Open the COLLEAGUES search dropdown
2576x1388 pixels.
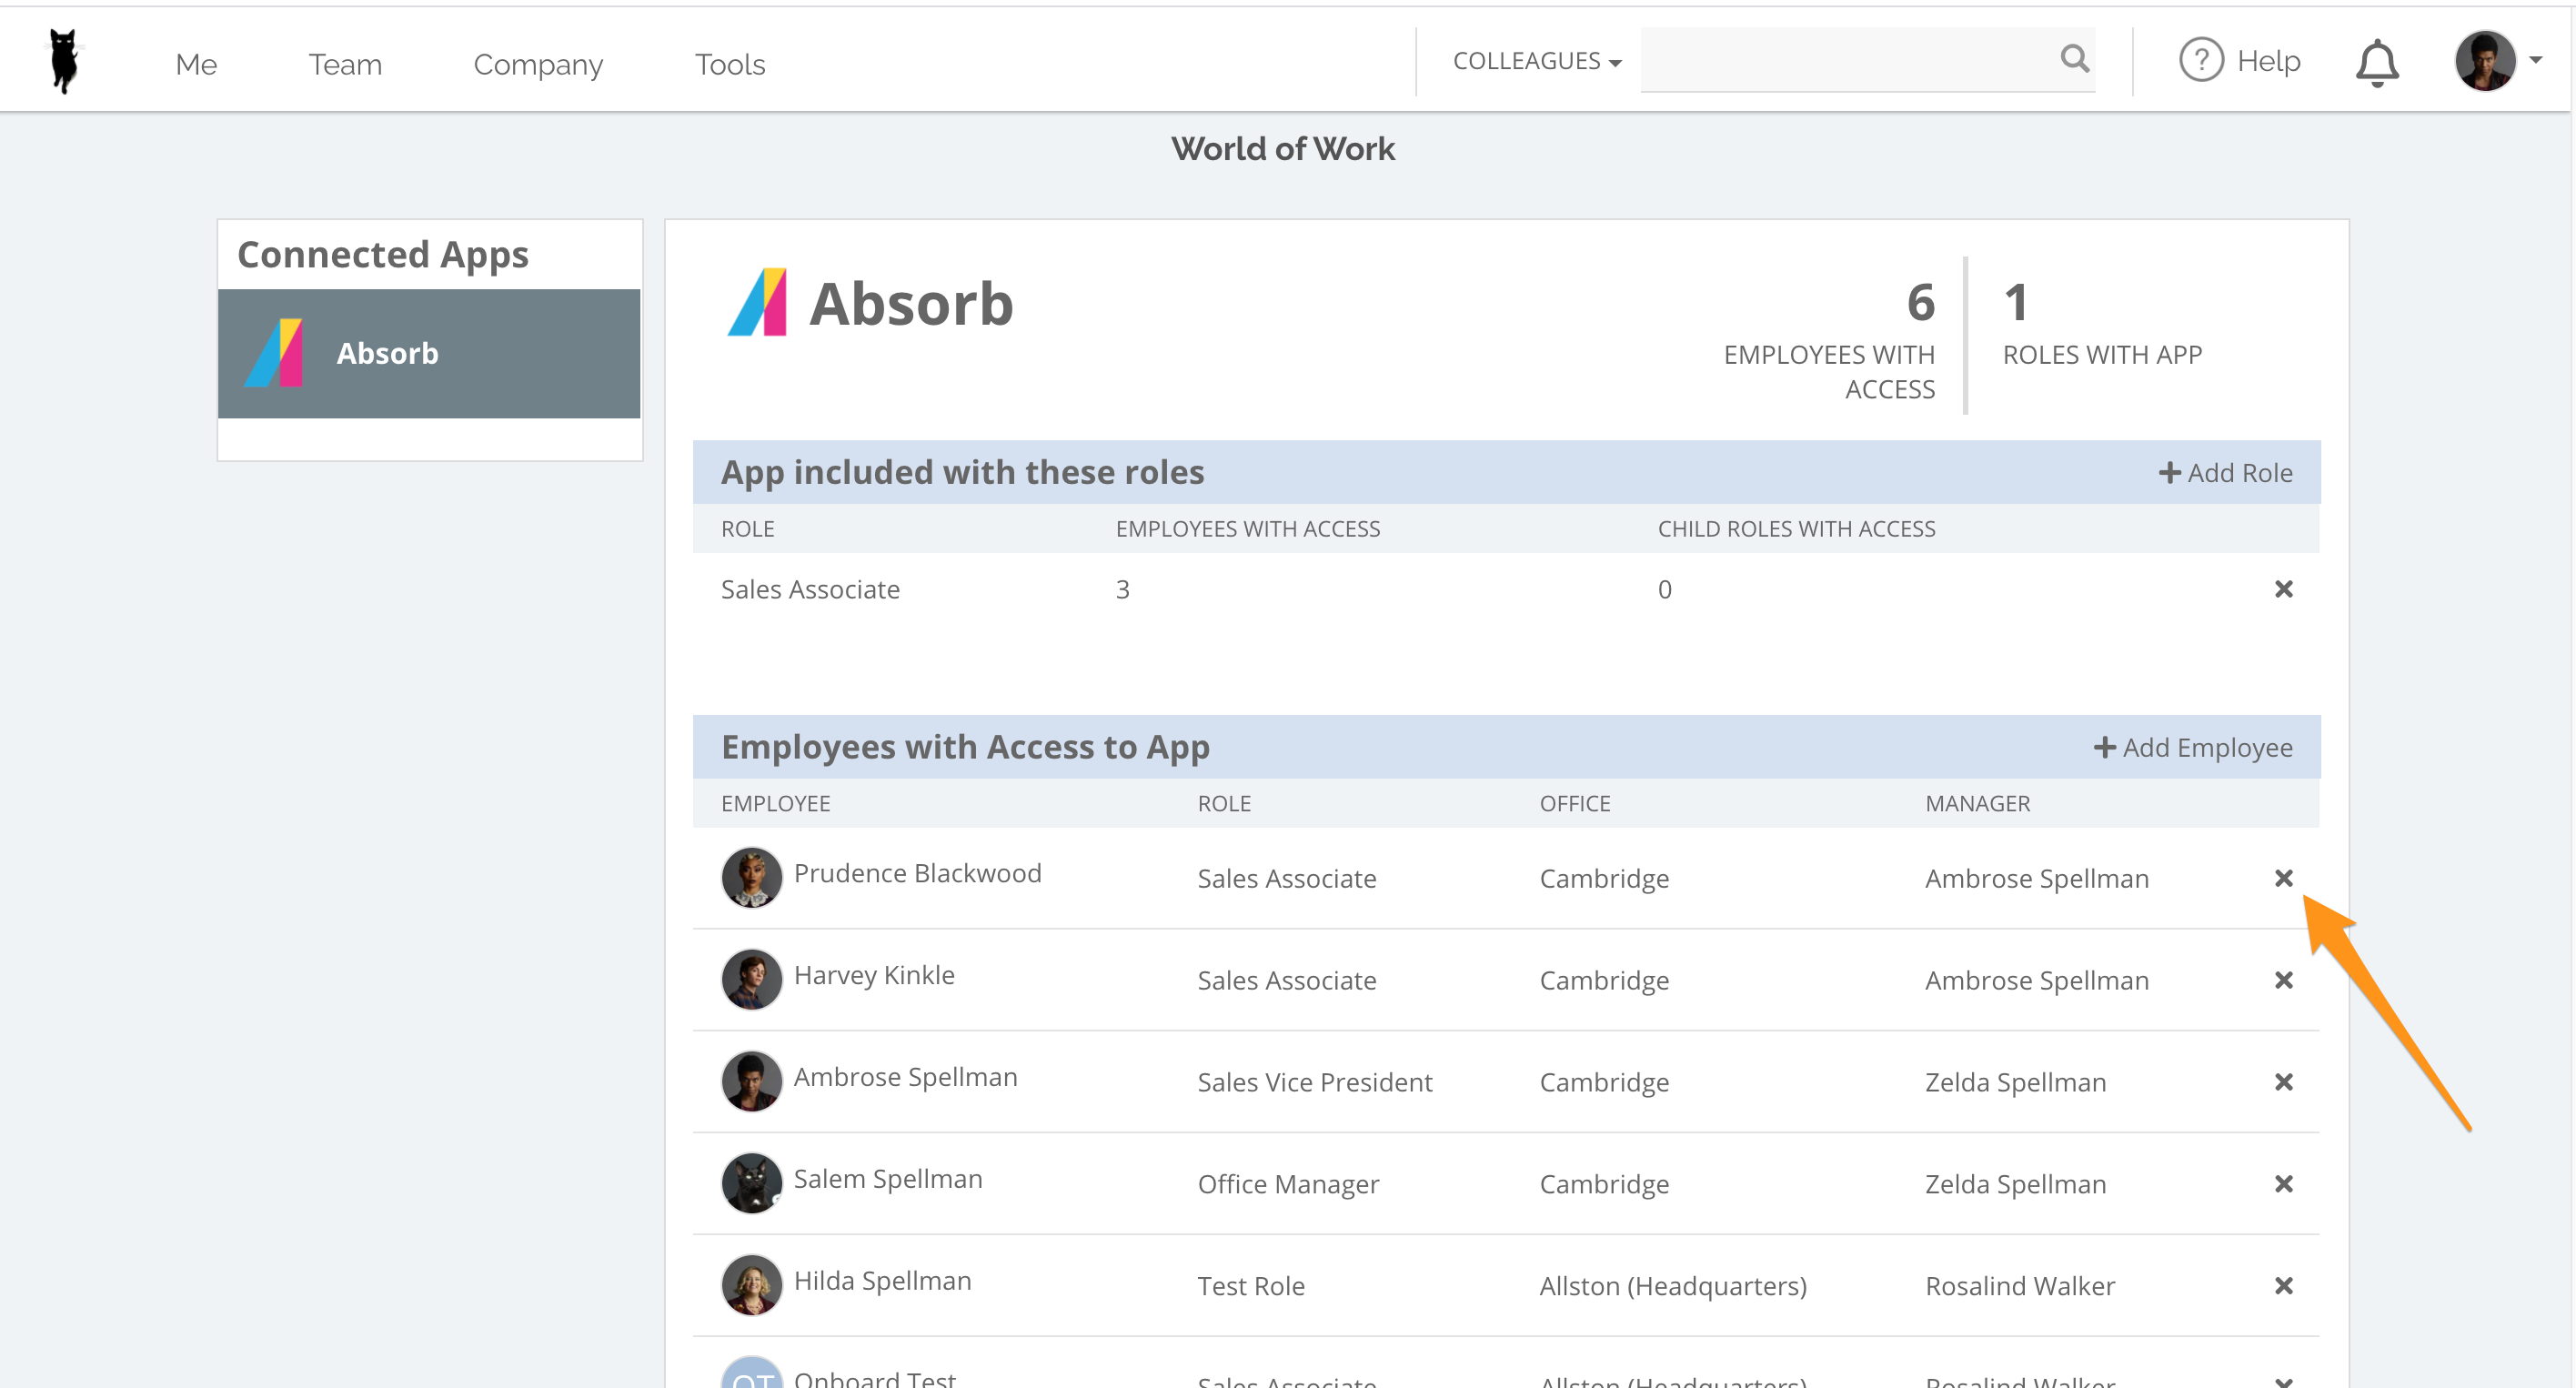tap(1536, 61)
